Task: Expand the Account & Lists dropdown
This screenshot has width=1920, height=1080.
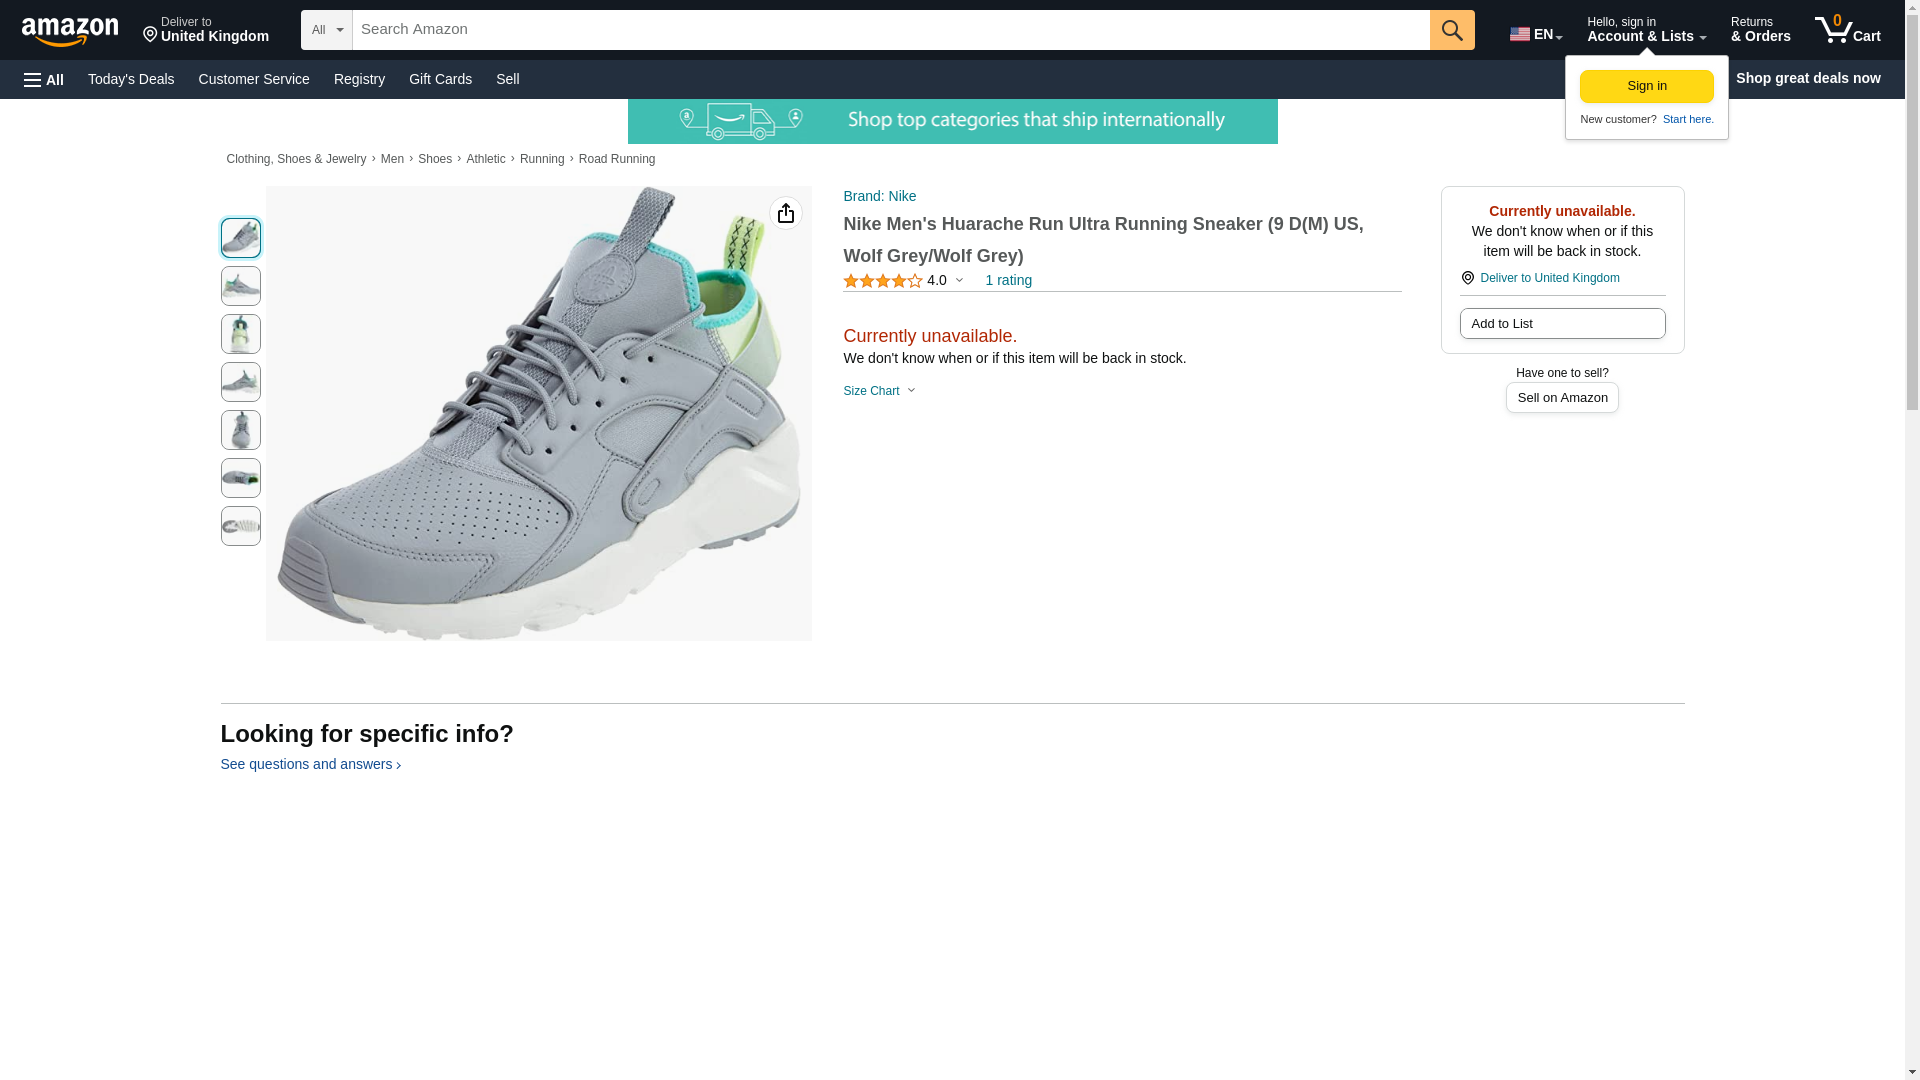Action: click(1645, 30)
